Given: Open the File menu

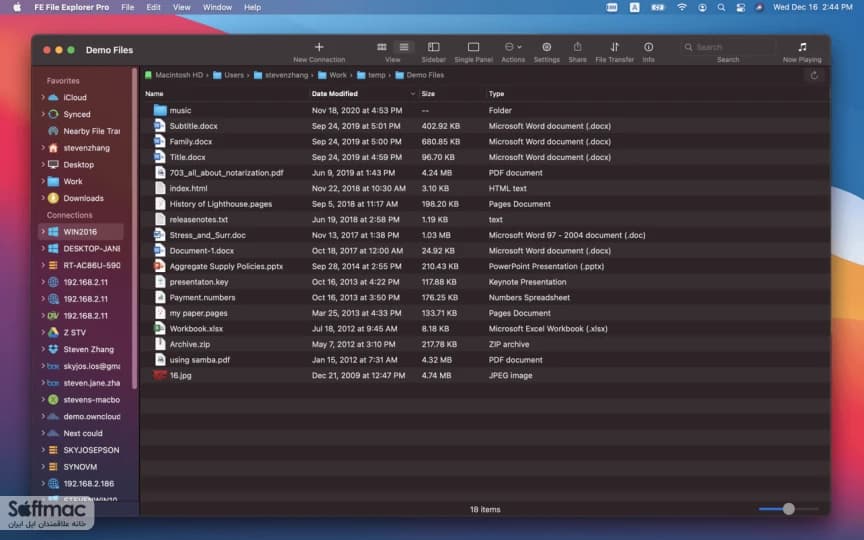Looking at the screenshot, I should tap(127, 8).
